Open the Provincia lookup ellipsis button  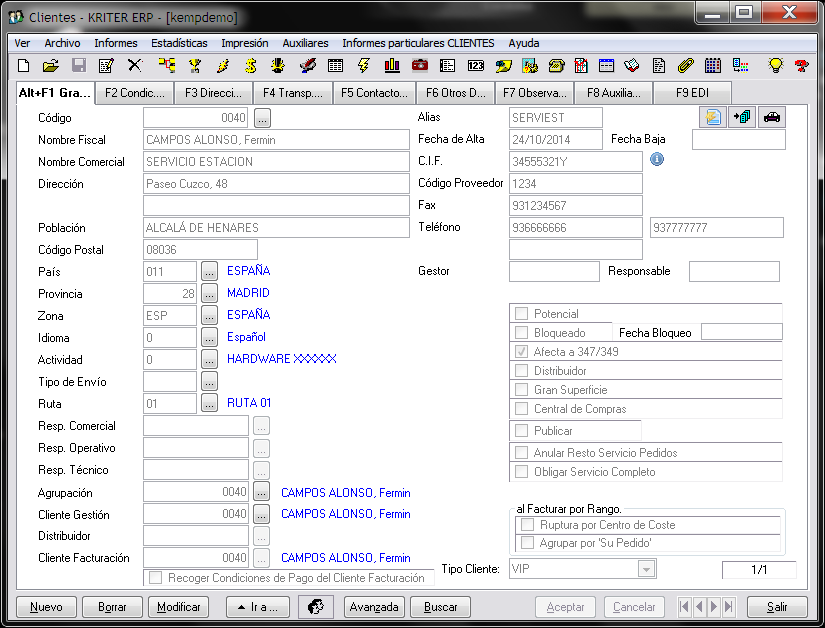(209, 294)
